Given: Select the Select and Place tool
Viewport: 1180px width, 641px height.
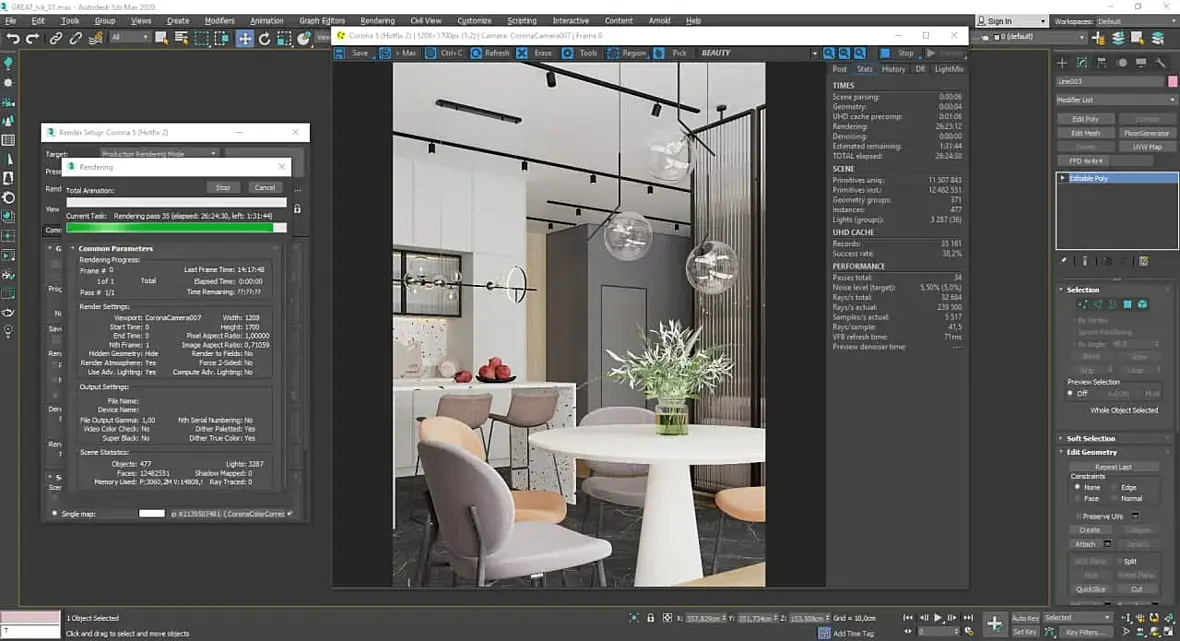Looking at the screenshot, I should (304, 38).
